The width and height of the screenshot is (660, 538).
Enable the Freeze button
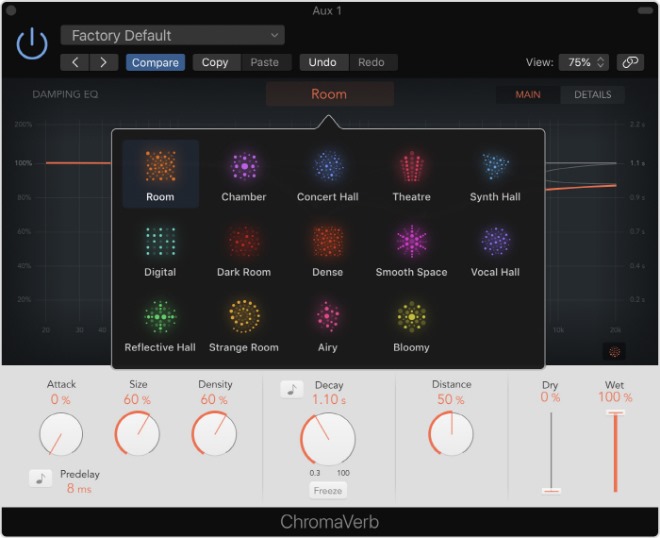(328, 491)
